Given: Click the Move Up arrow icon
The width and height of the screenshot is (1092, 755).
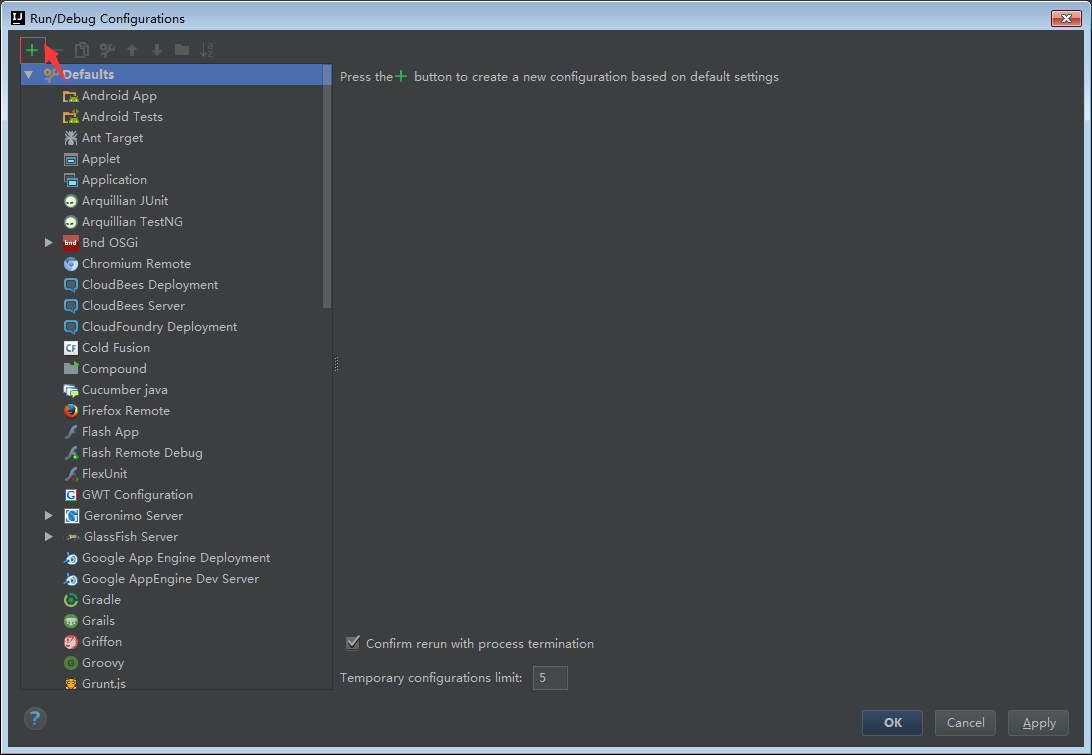Looking at the screenshot, I should click(132, 49).
